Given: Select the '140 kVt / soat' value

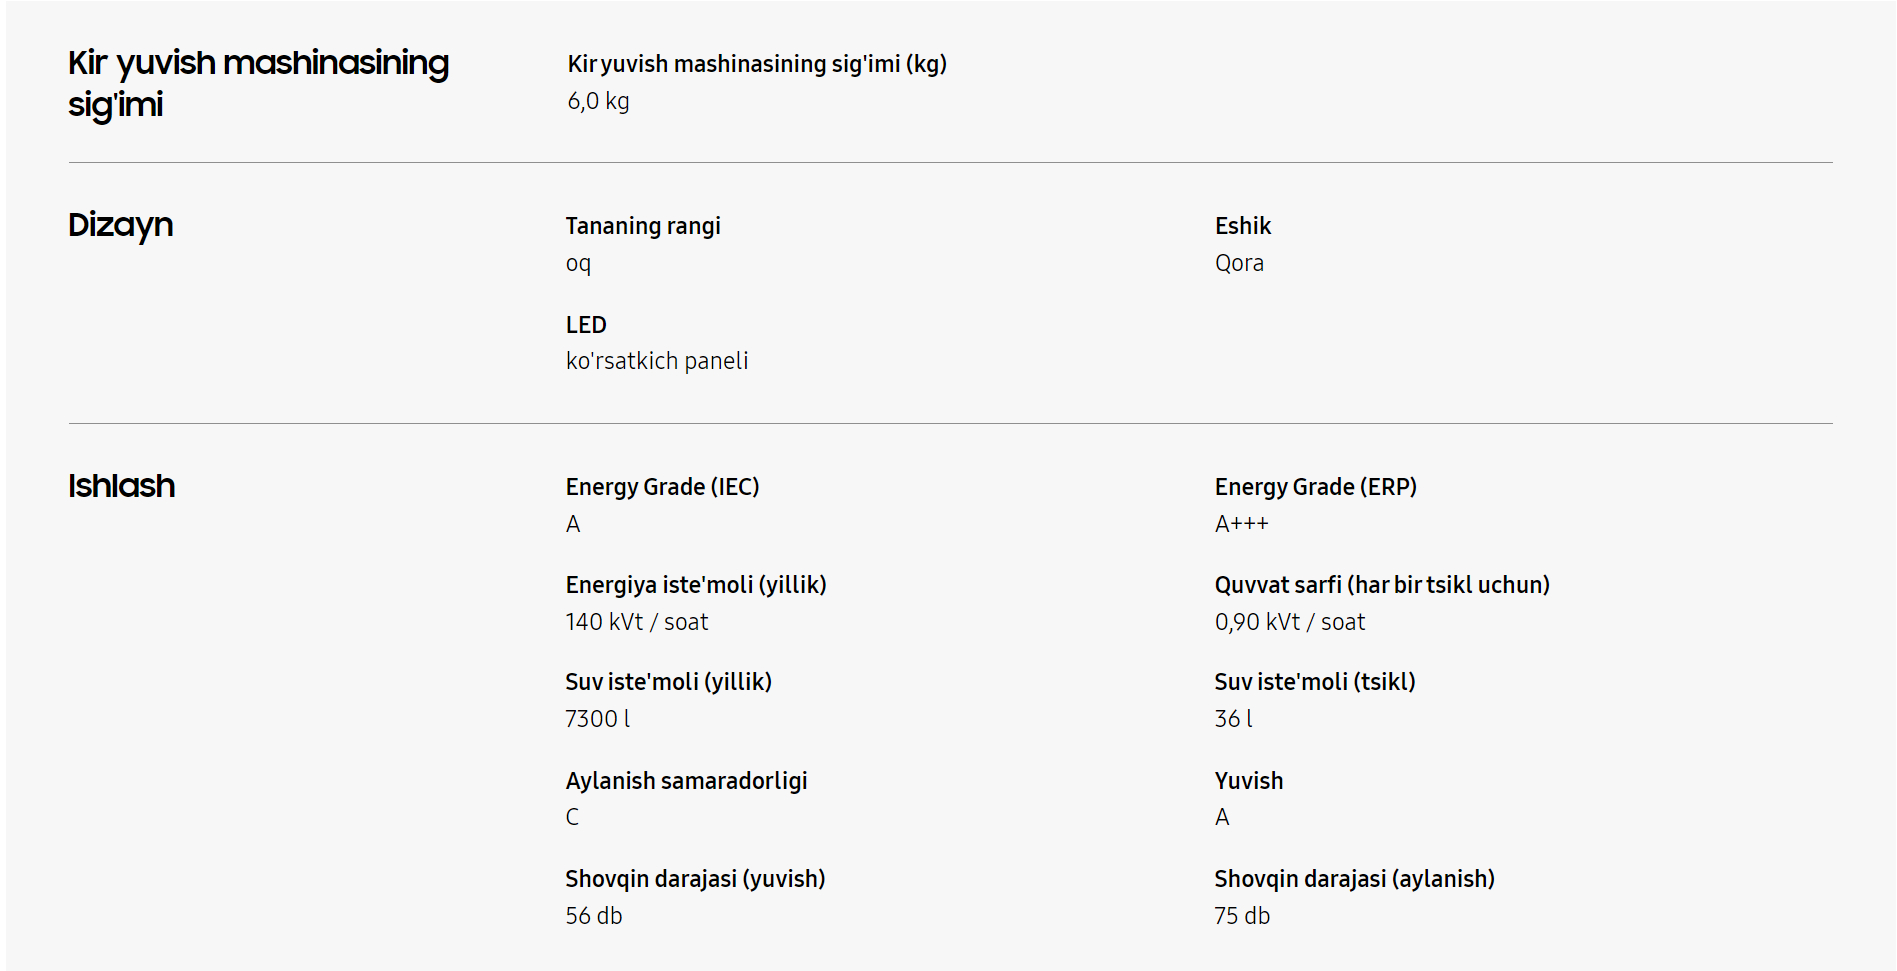Looking at the screenshot, I should (636, 622).
